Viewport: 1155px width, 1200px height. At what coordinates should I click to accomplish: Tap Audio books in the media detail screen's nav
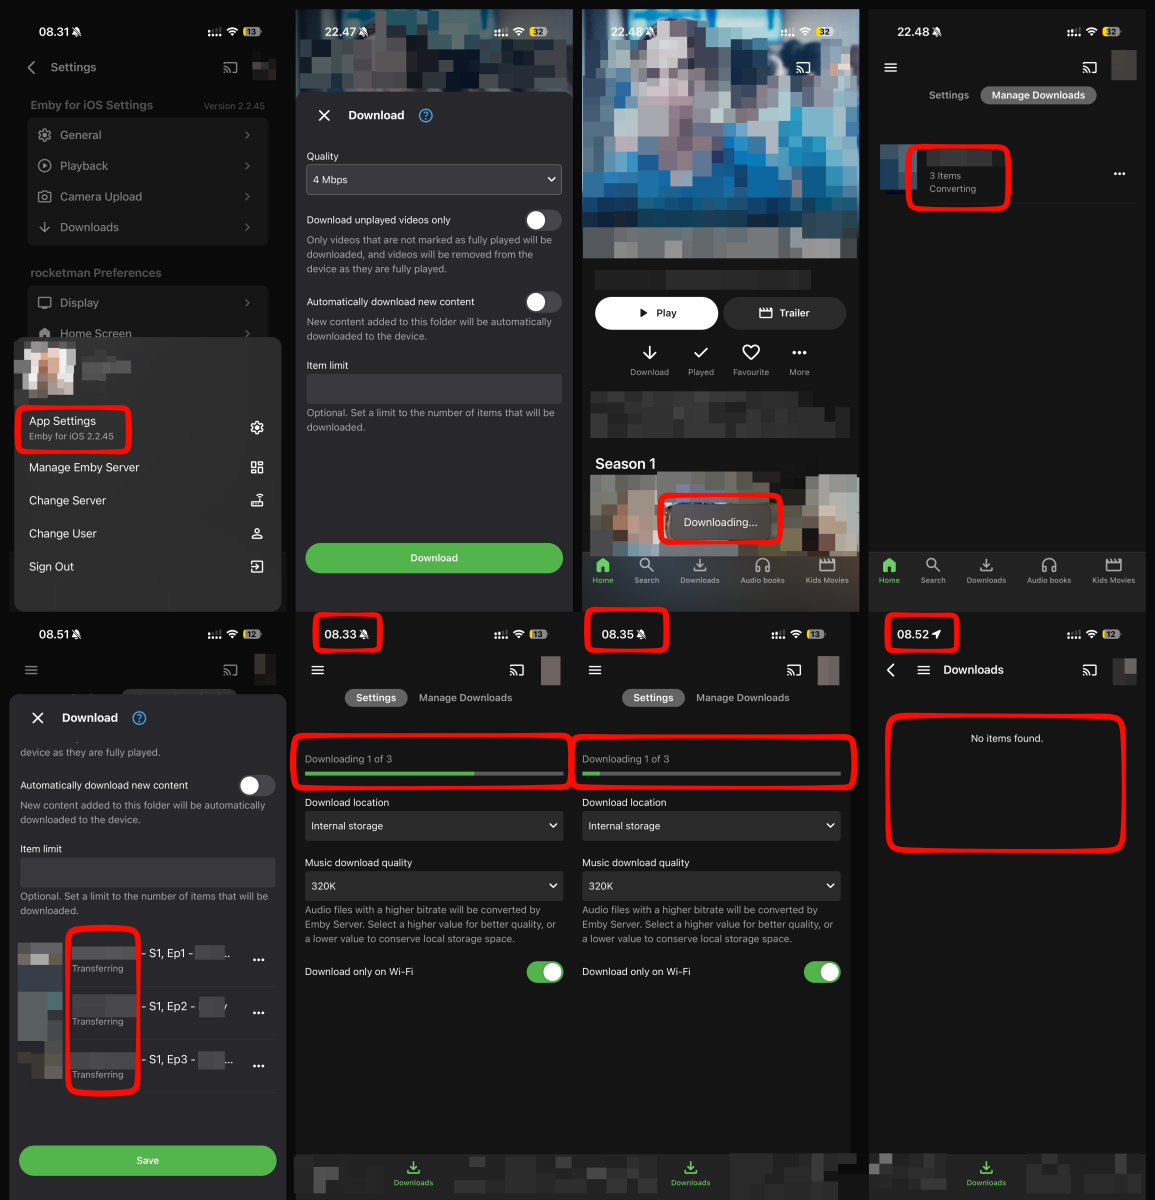(762, 571)
